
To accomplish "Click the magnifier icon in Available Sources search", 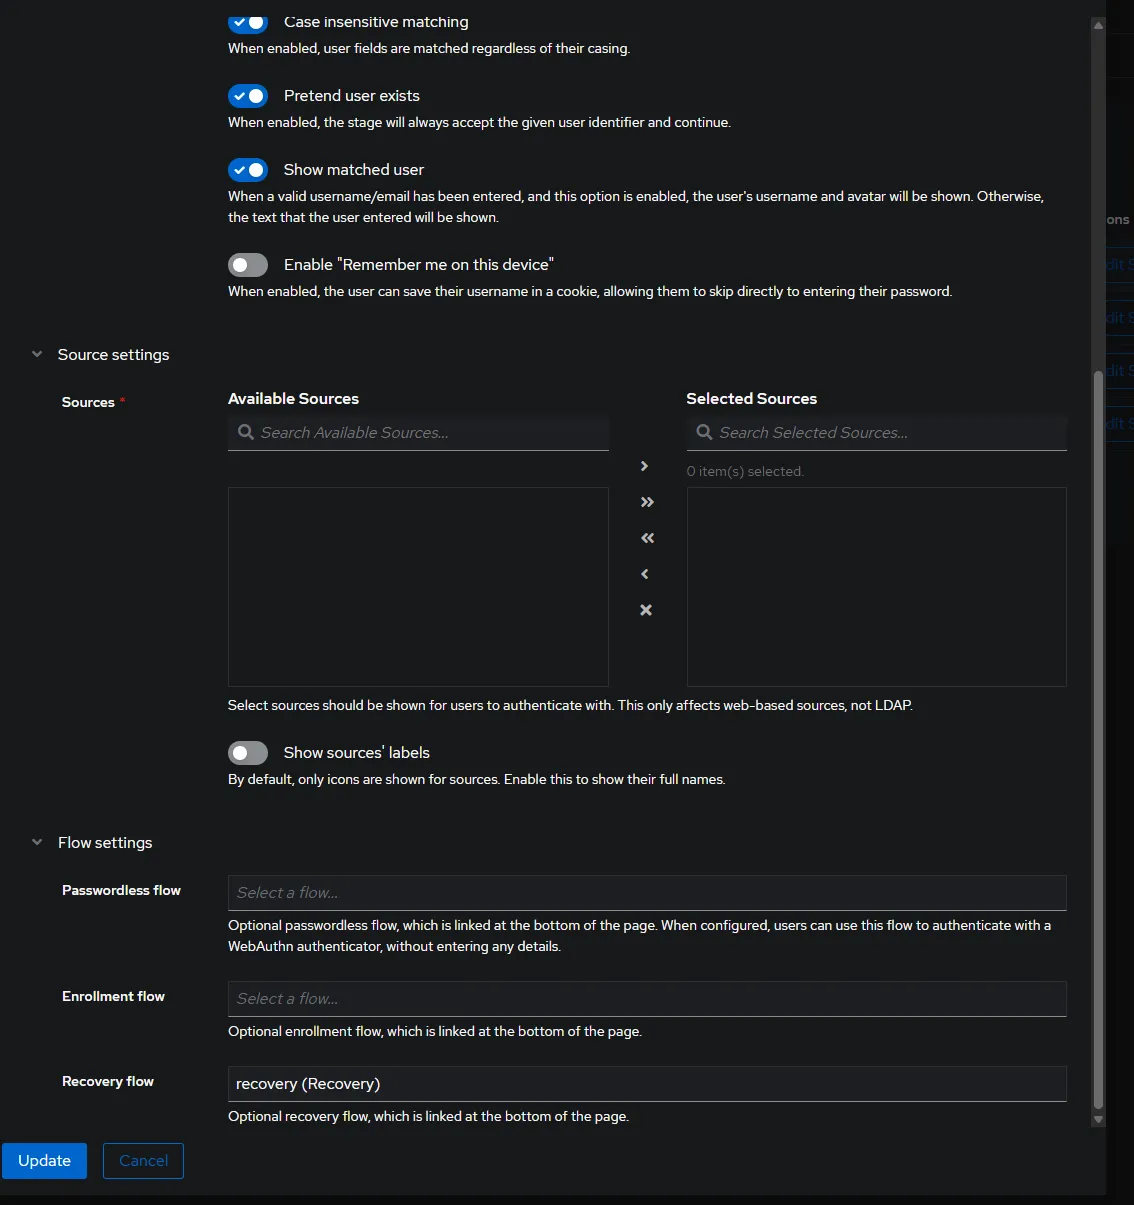I will 246,432.
